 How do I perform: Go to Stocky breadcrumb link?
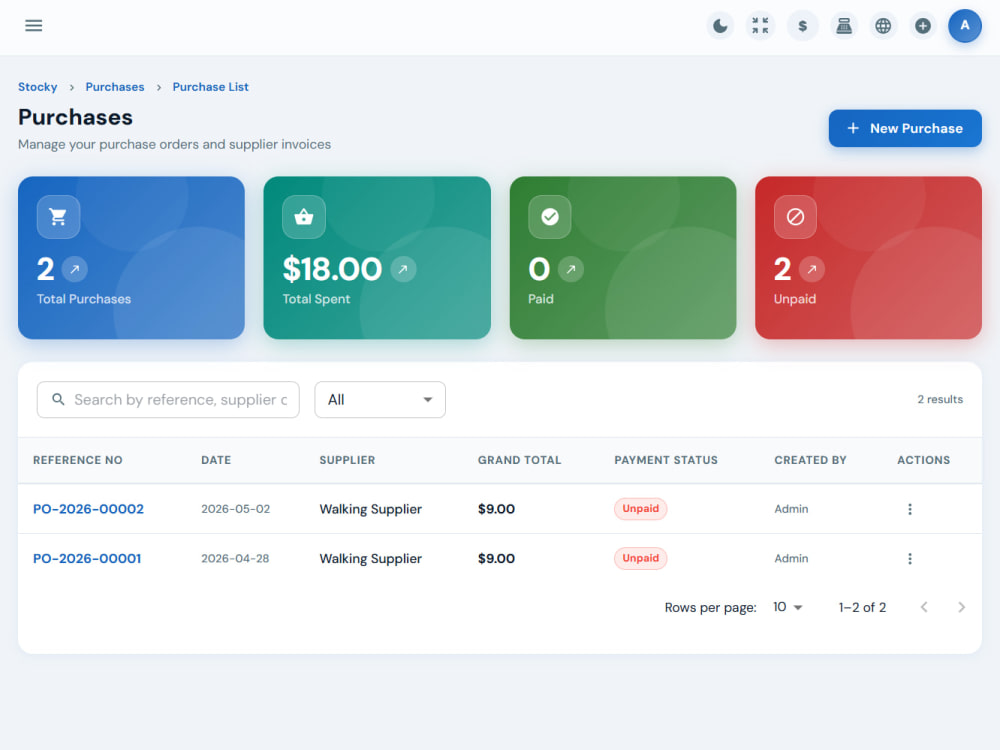point(38,87)
